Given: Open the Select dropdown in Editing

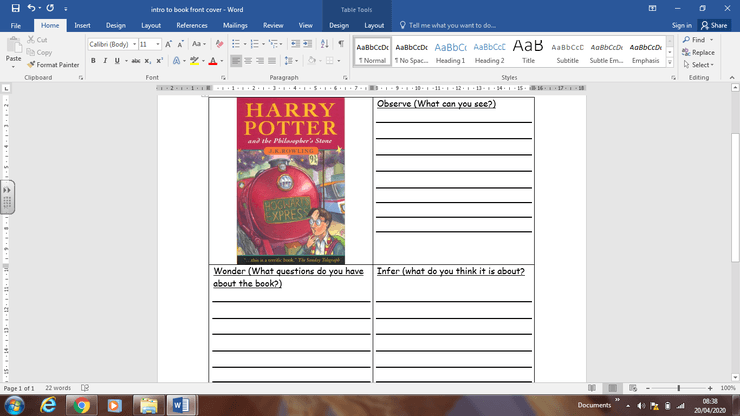Looking at the screenshot, I should 698,65.
